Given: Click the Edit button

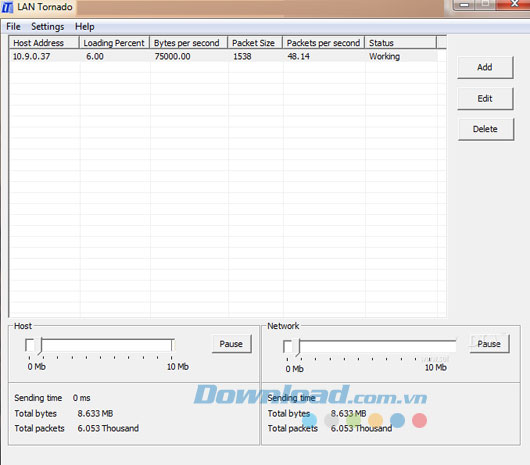Looking at the screenshot, I should tap(485, 98).
